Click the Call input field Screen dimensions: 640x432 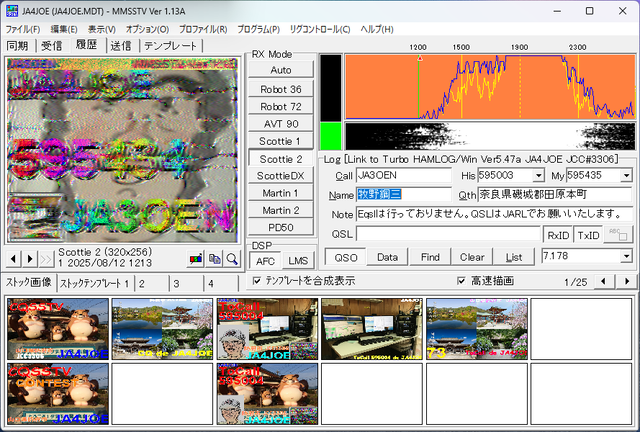(x=404, y=176)
